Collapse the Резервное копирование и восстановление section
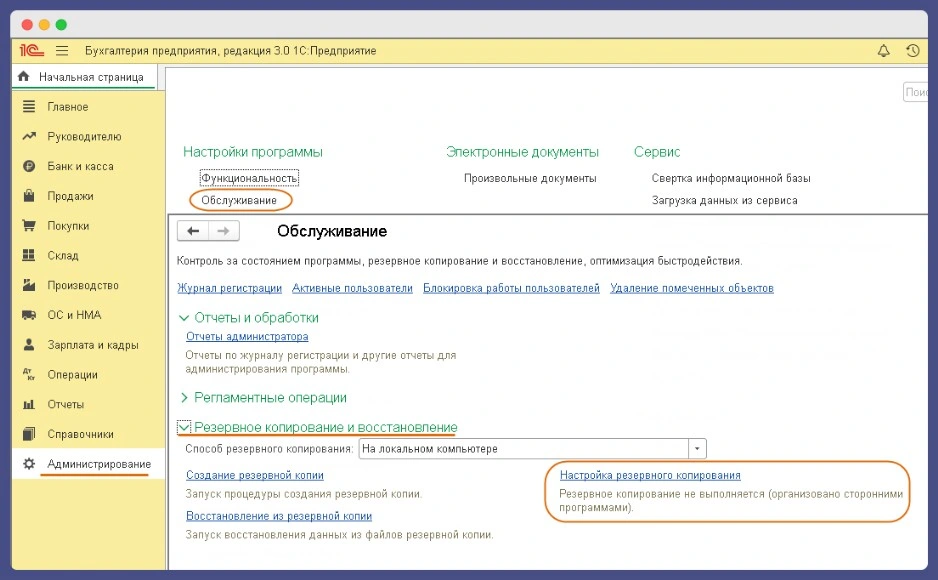Screen dimensions: 938x580 [x=184, y=427]
